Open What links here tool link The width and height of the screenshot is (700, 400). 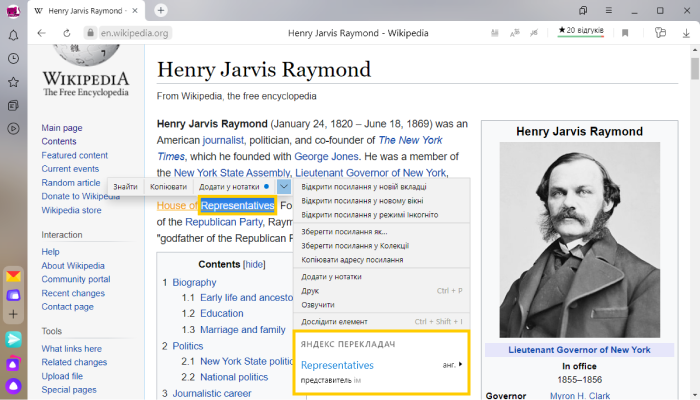pos(71,349)
